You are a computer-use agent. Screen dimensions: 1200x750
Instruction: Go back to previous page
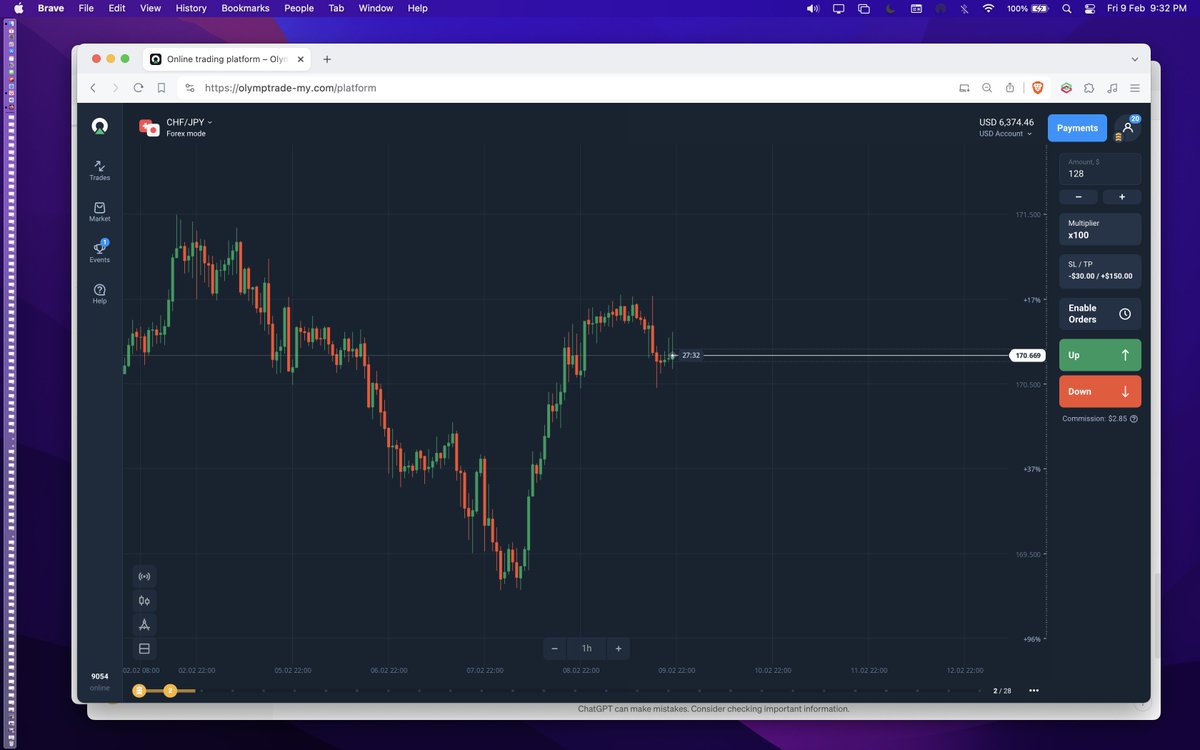(x=93, y=88)
